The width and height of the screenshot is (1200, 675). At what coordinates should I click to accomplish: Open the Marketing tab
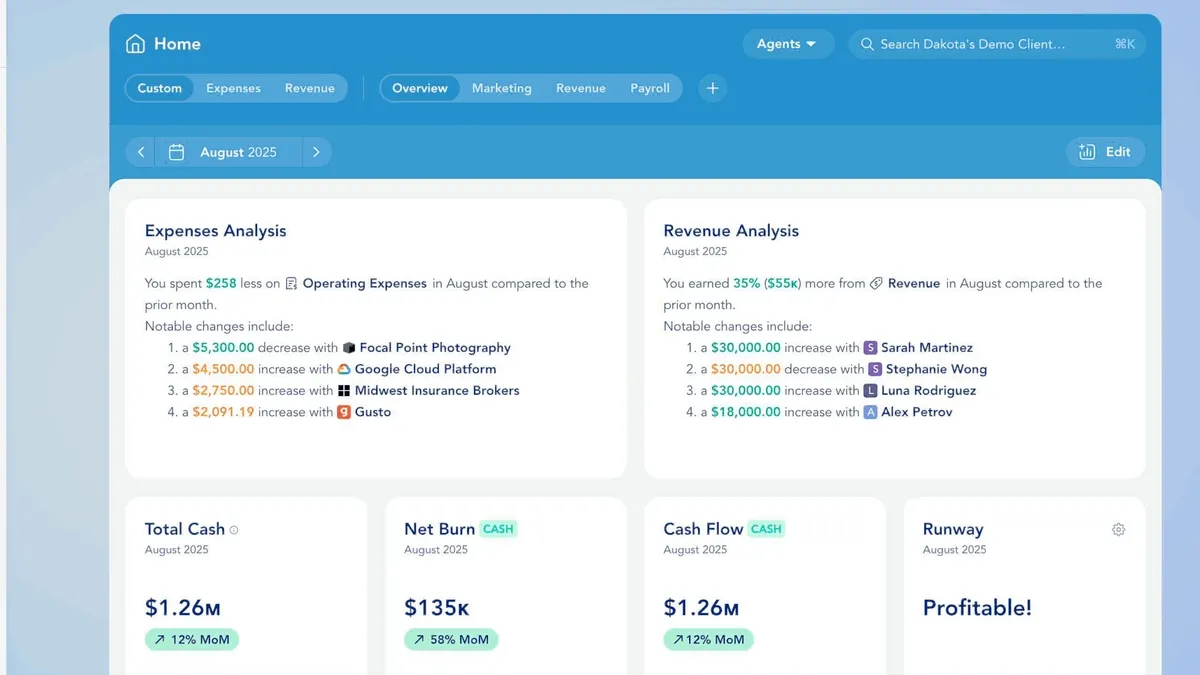(501, 88)
